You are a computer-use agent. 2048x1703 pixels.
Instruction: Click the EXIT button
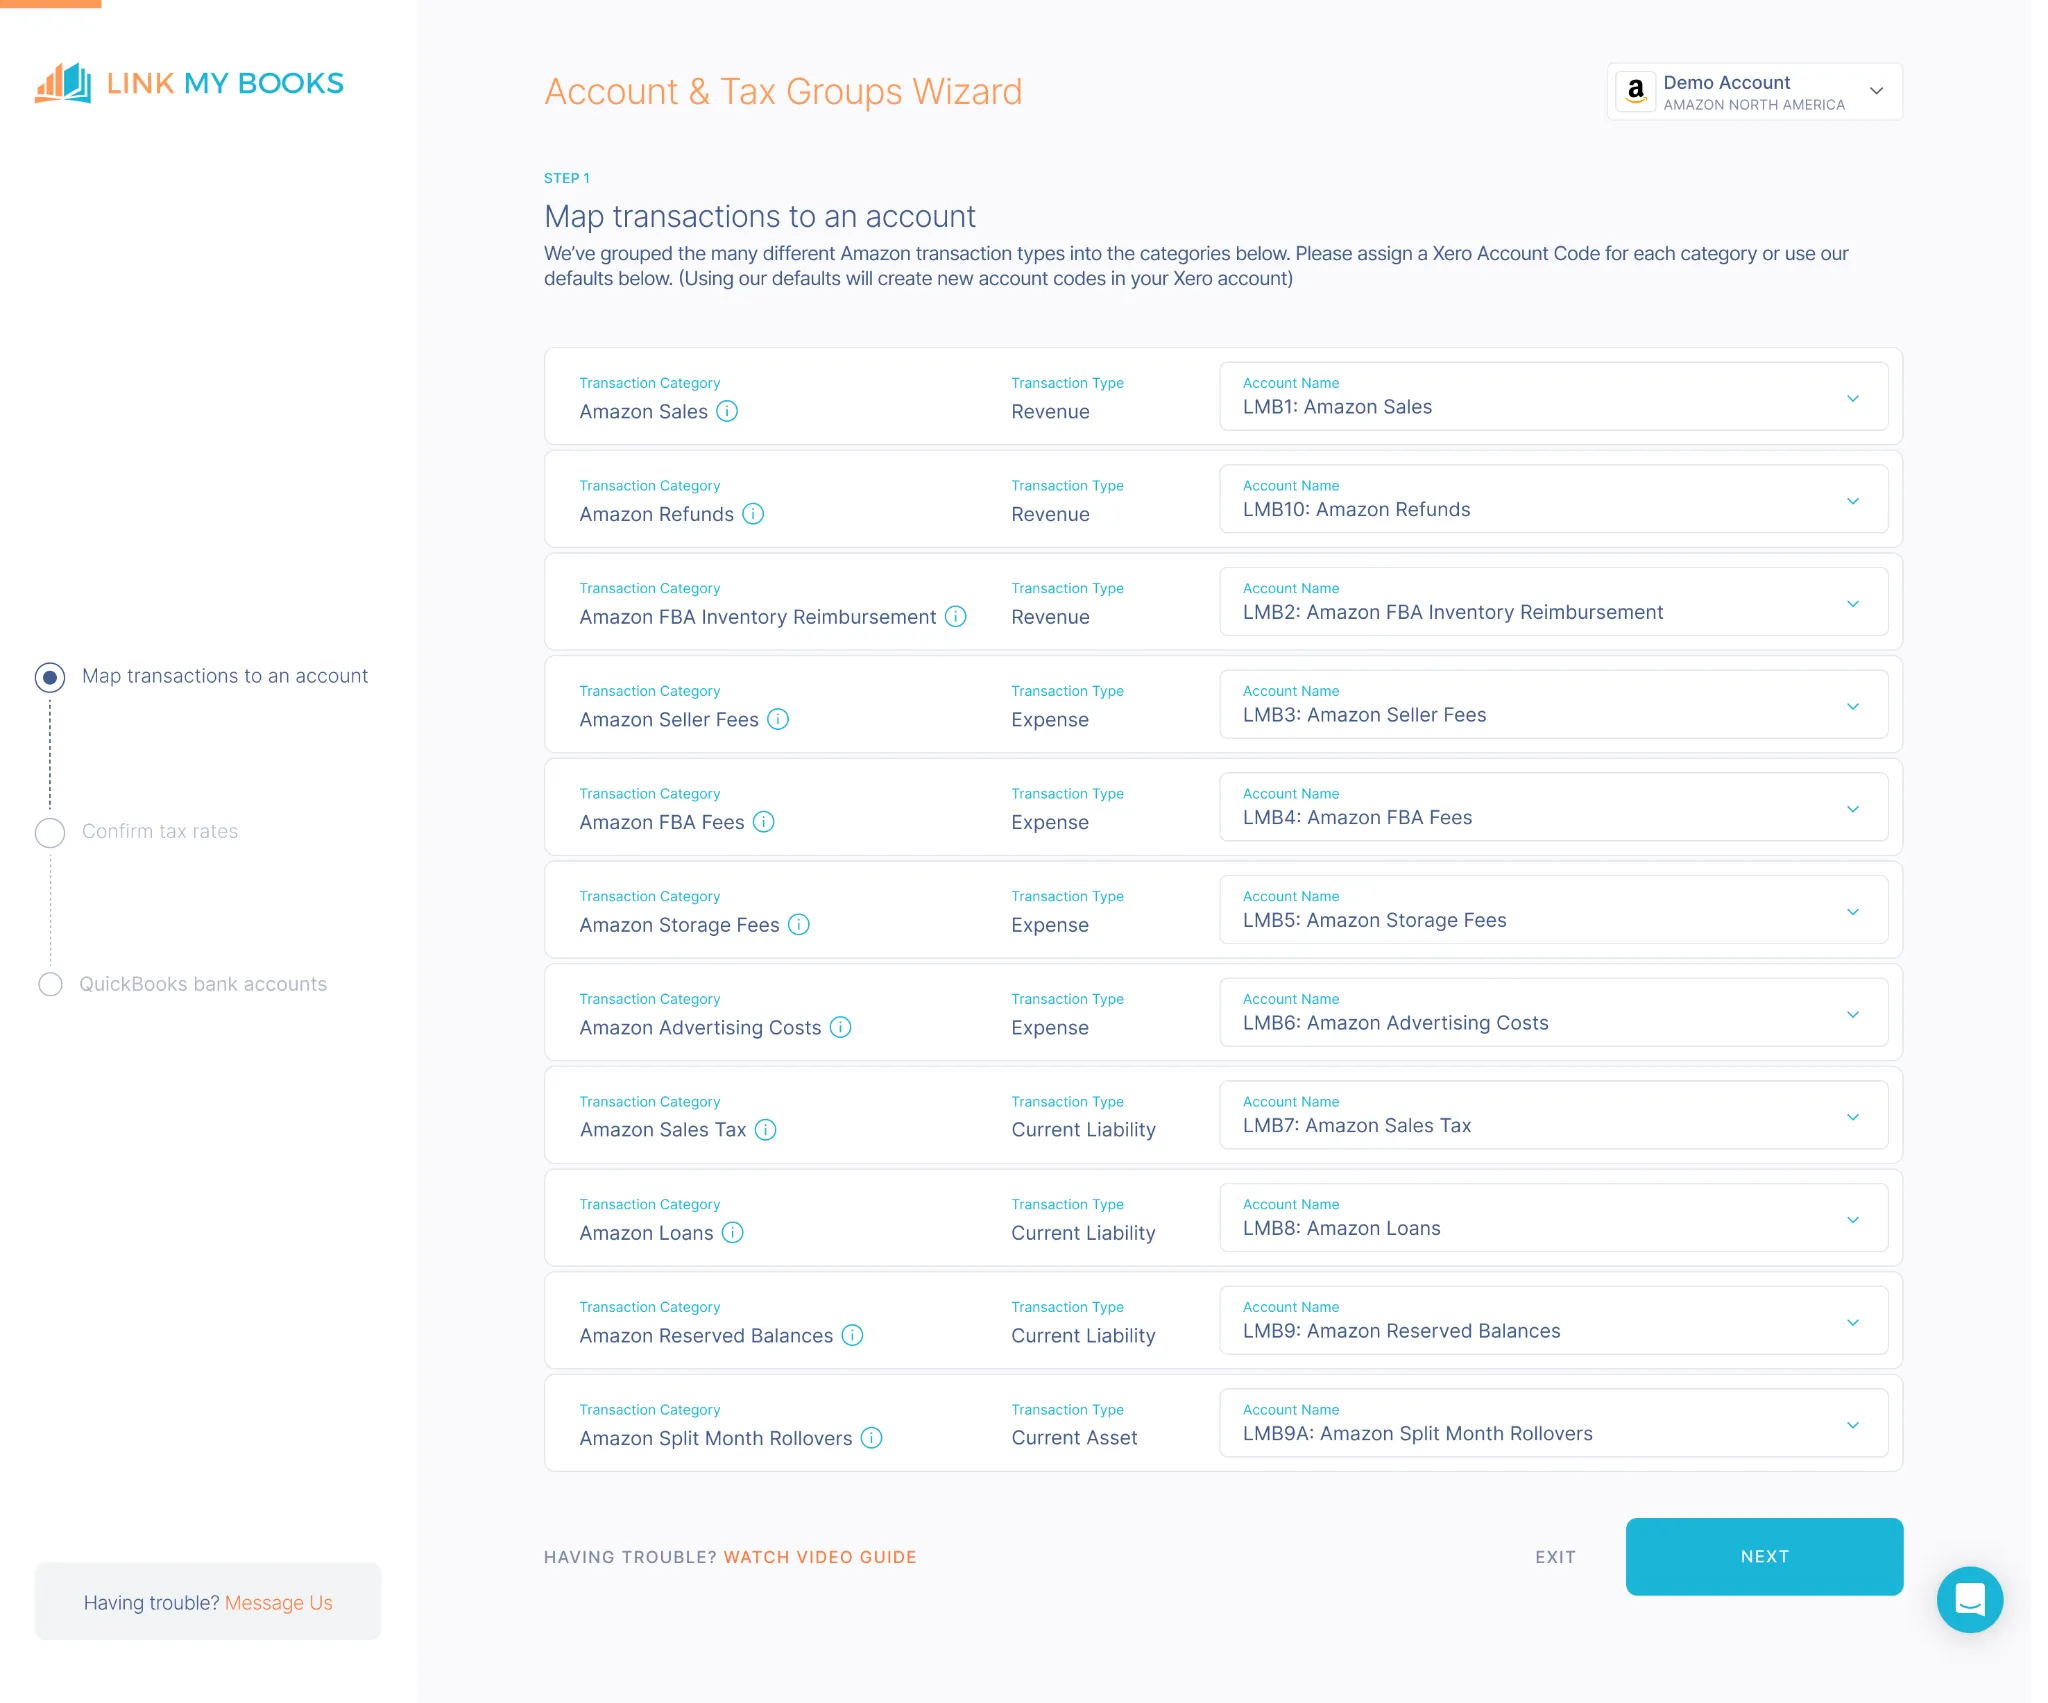coord(1555,1557)
